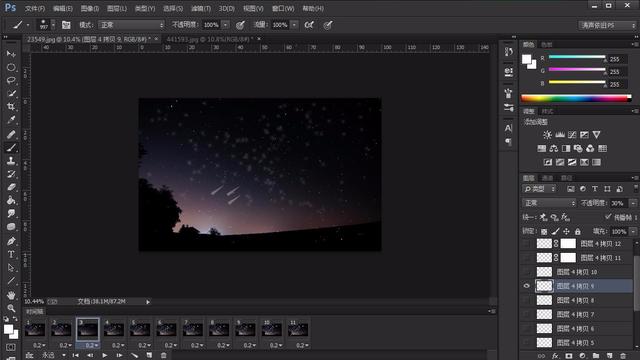
Task: Play the frame animation
Action: click(x=104, y=356)
